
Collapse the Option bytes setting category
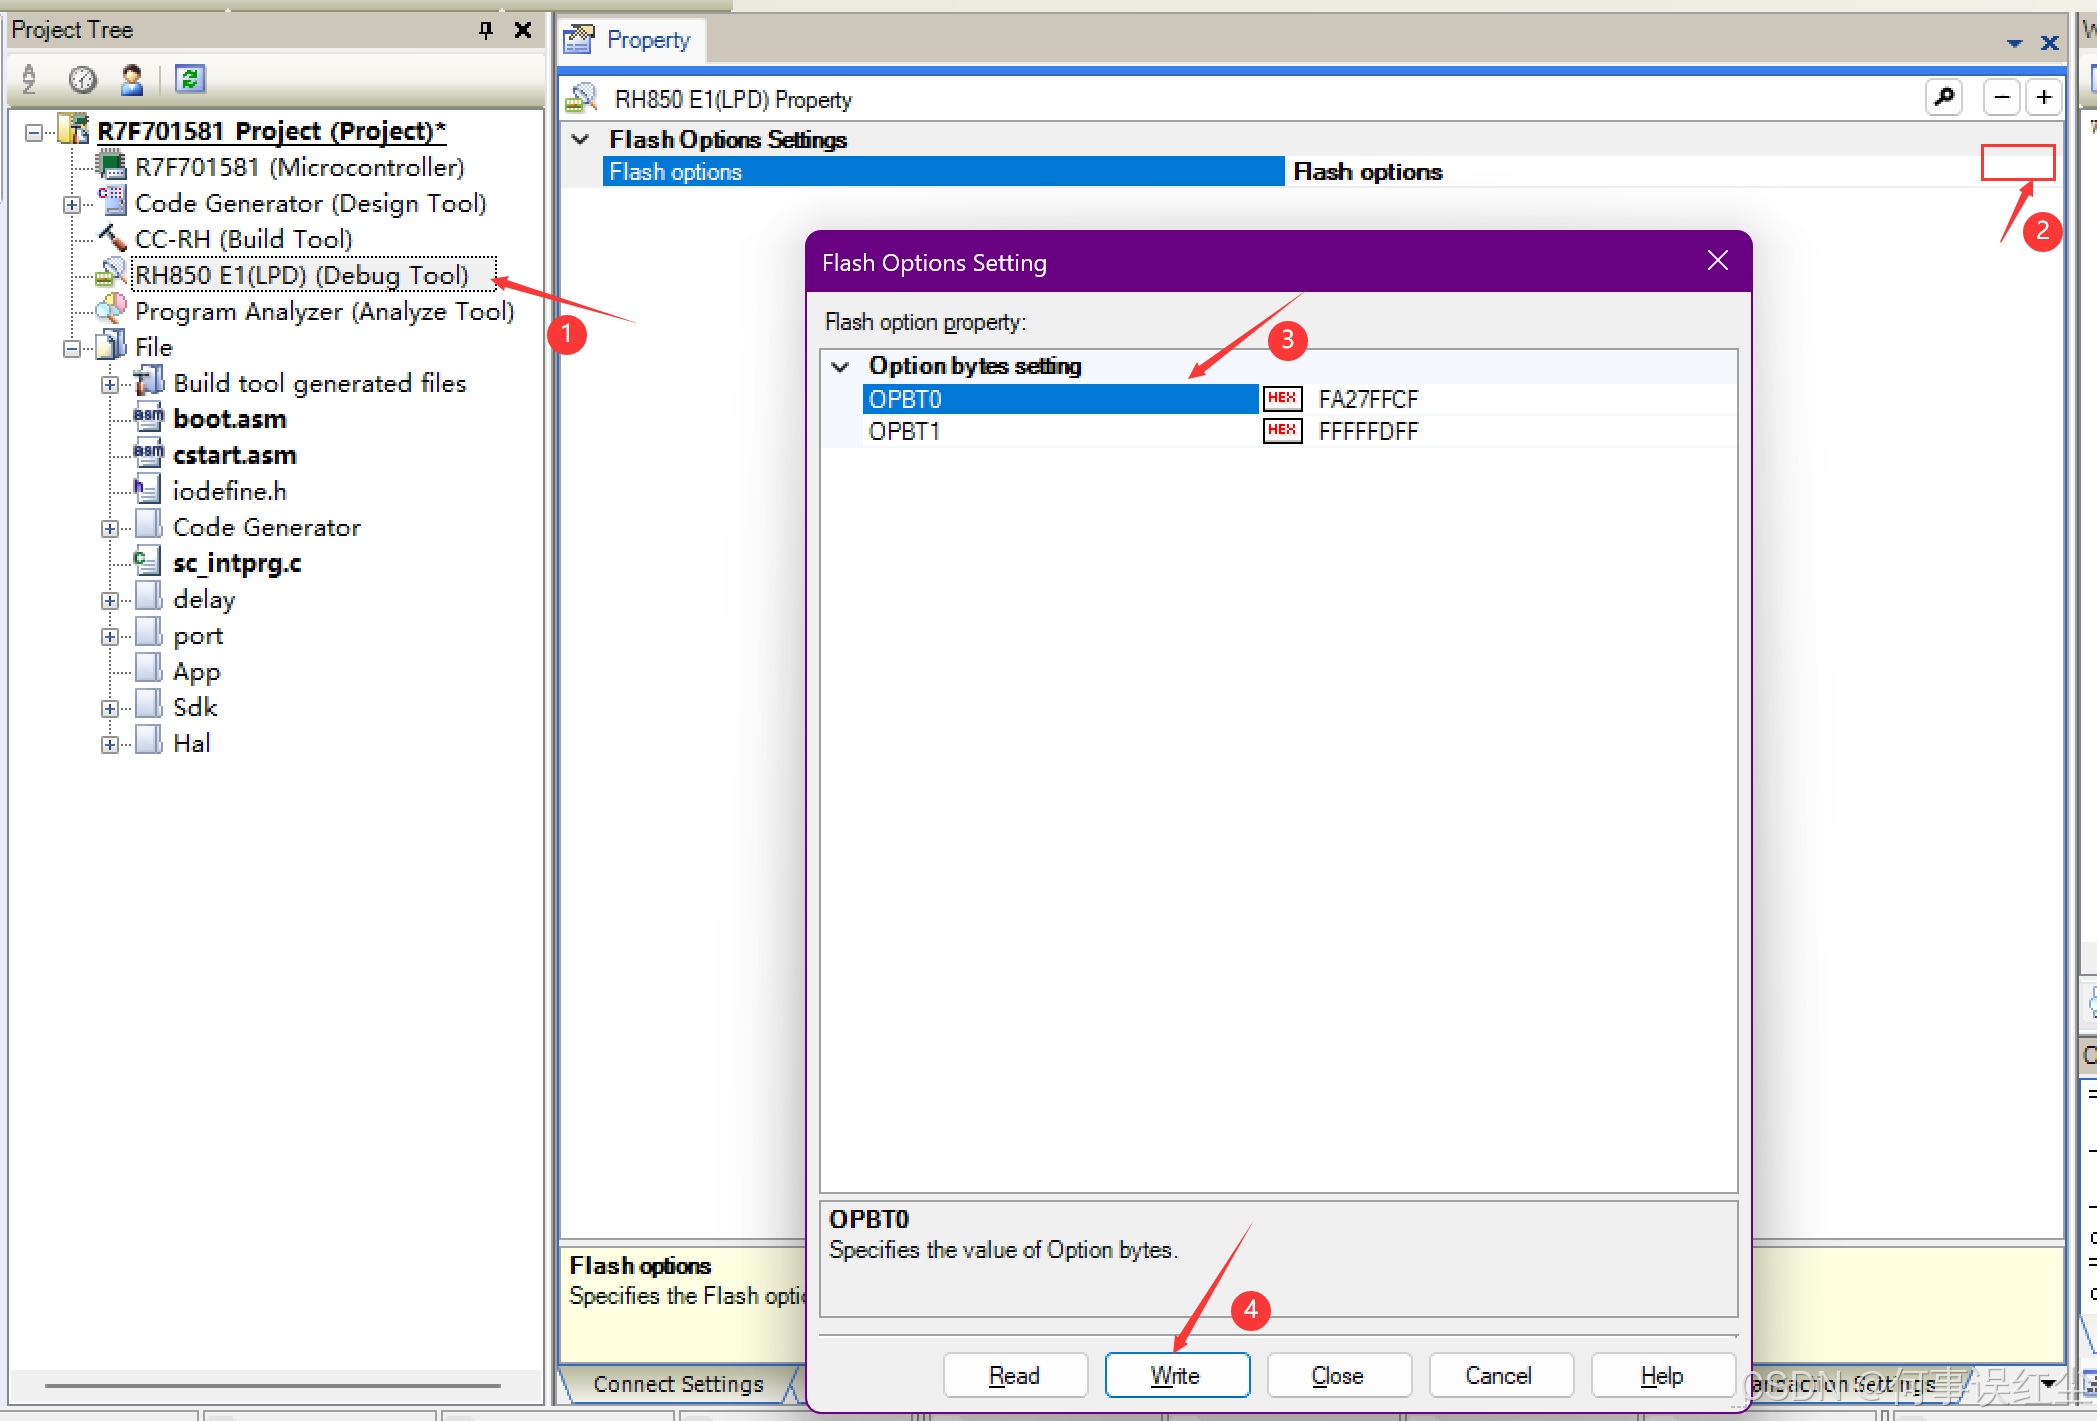click(841, 367)
